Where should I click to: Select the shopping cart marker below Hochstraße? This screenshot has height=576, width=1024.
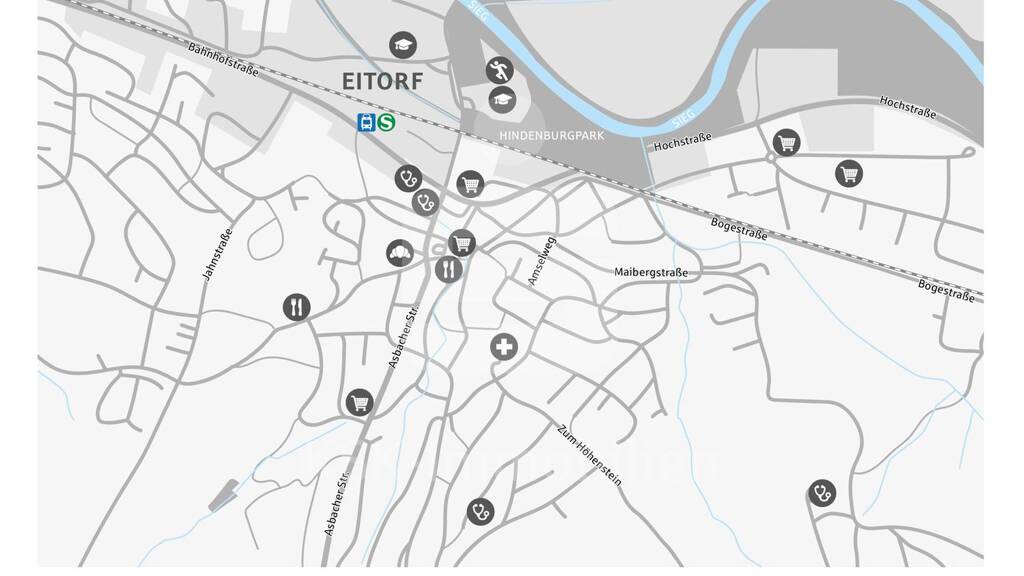[x=849, y=174]
